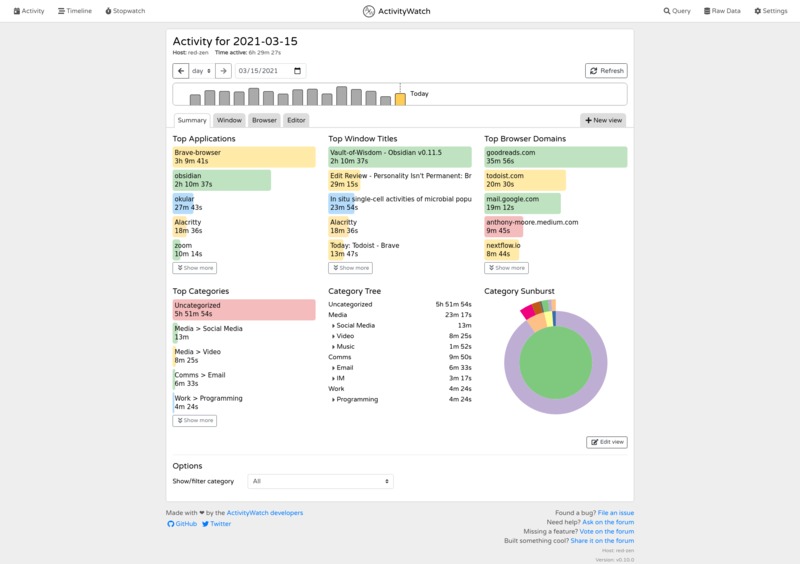Select todoist.com domain bar

[x=525, y=180]
